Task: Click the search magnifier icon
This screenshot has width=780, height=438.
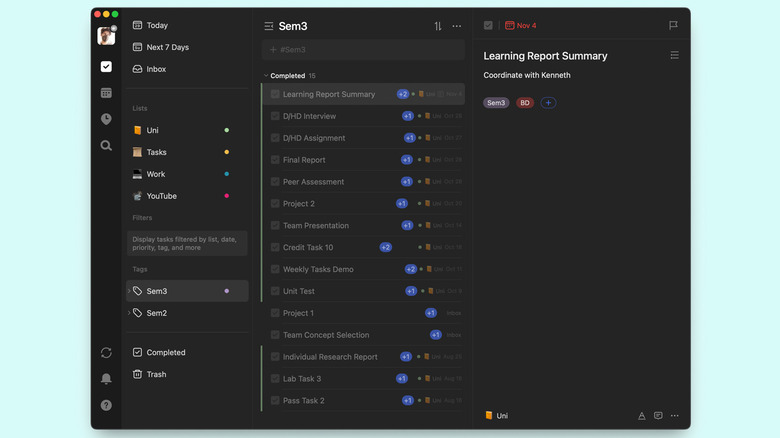Action: [106, 146]
